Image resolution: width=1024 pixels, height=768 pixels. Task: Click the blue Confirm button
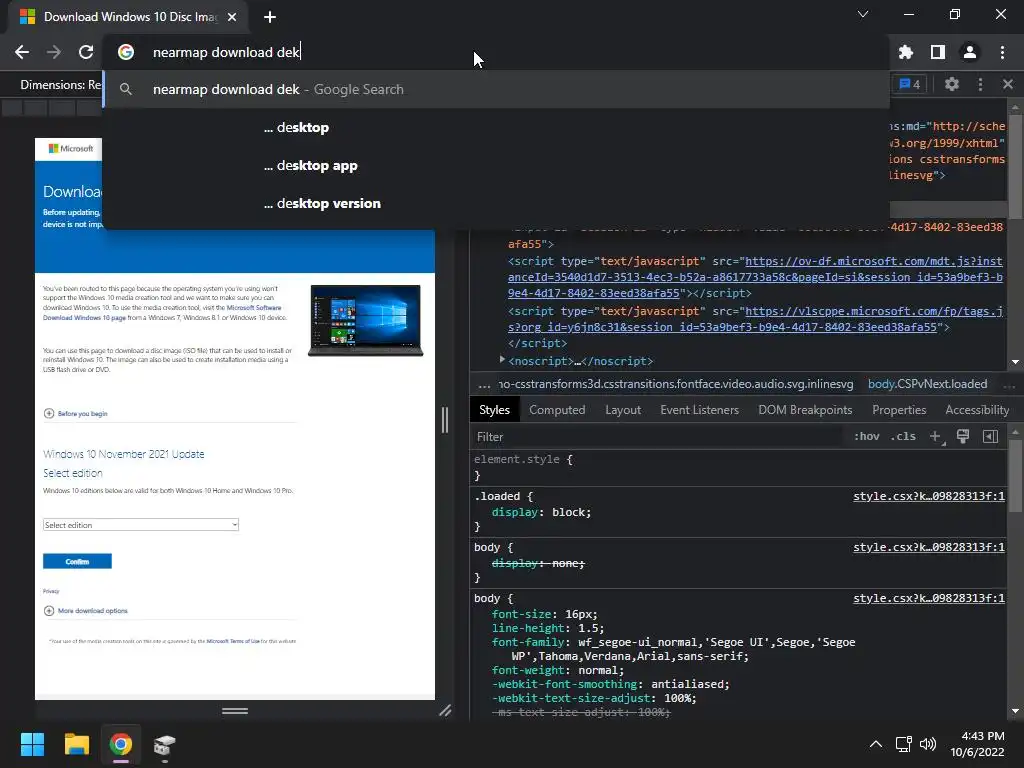(x=77, y=562)
